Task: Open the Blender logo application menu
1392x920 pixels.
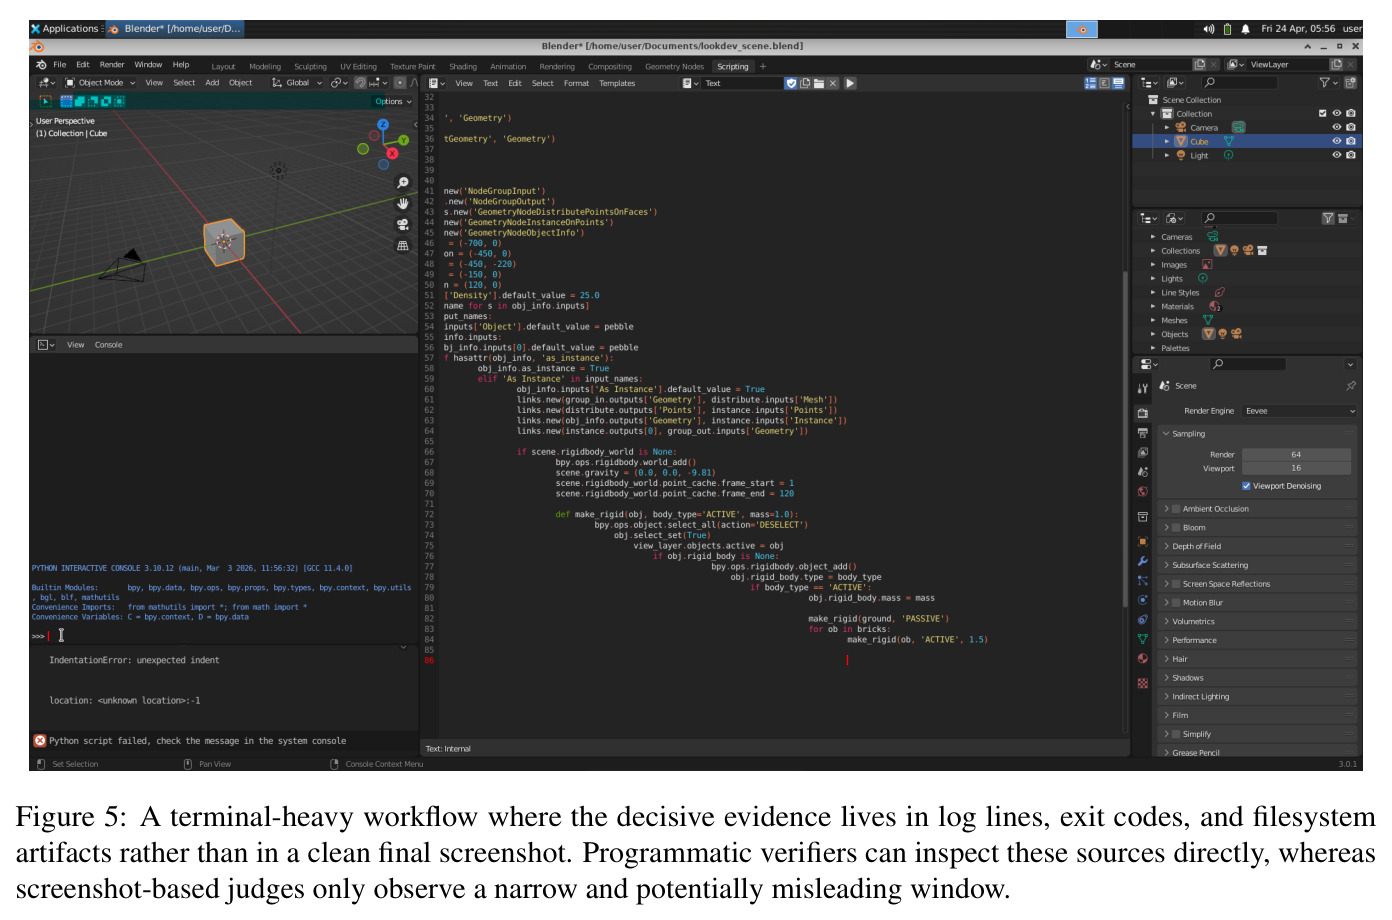Action: [41, 64]
